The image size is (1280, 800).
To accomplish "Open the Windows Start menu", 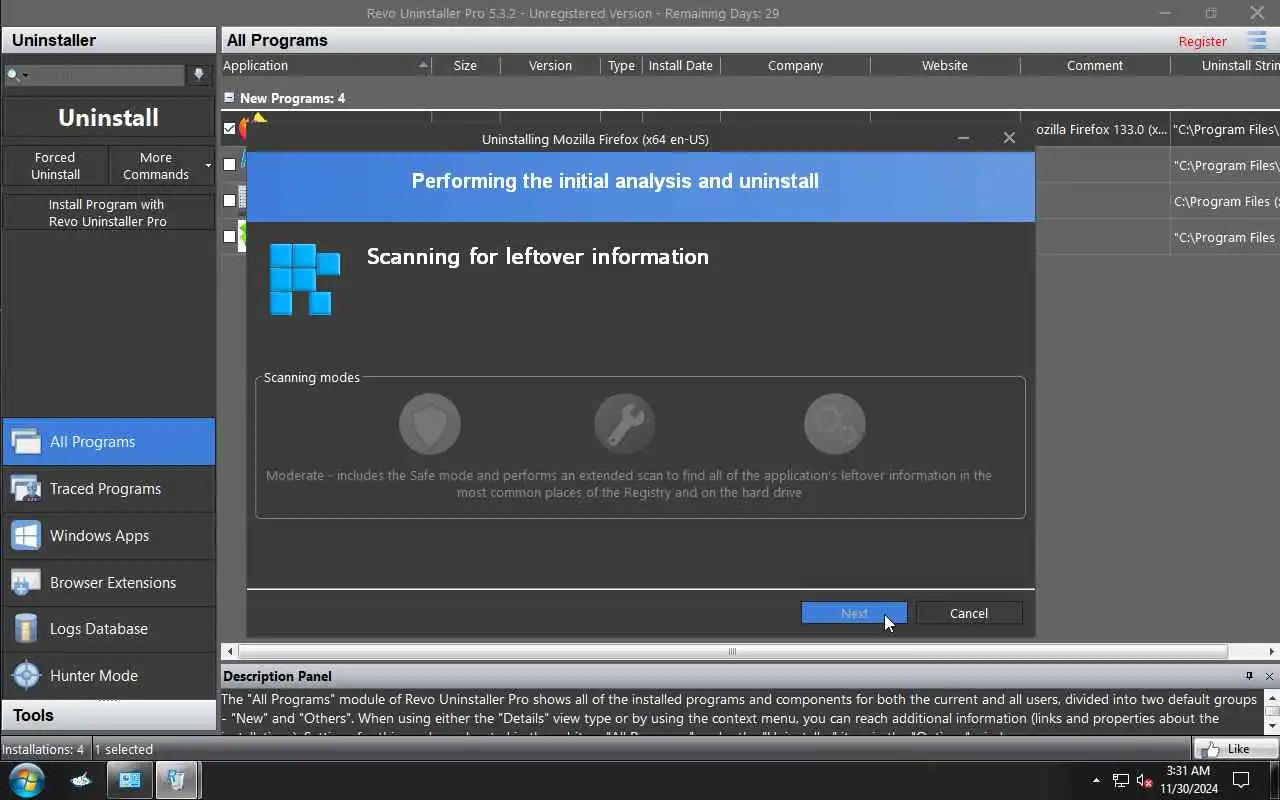I will click(26, 780).
